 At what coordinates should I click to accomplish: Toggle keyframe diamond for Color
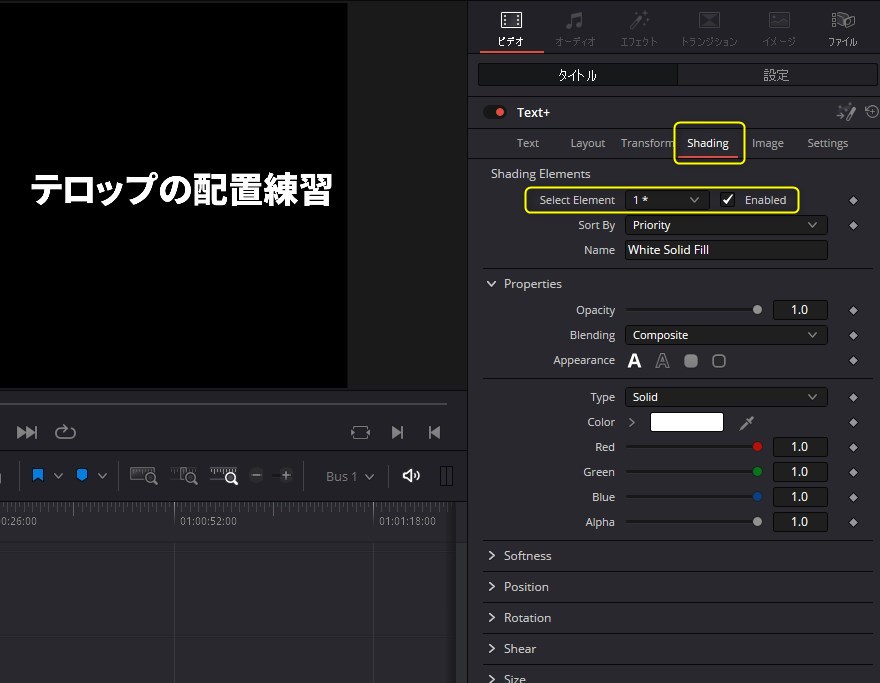854,423
